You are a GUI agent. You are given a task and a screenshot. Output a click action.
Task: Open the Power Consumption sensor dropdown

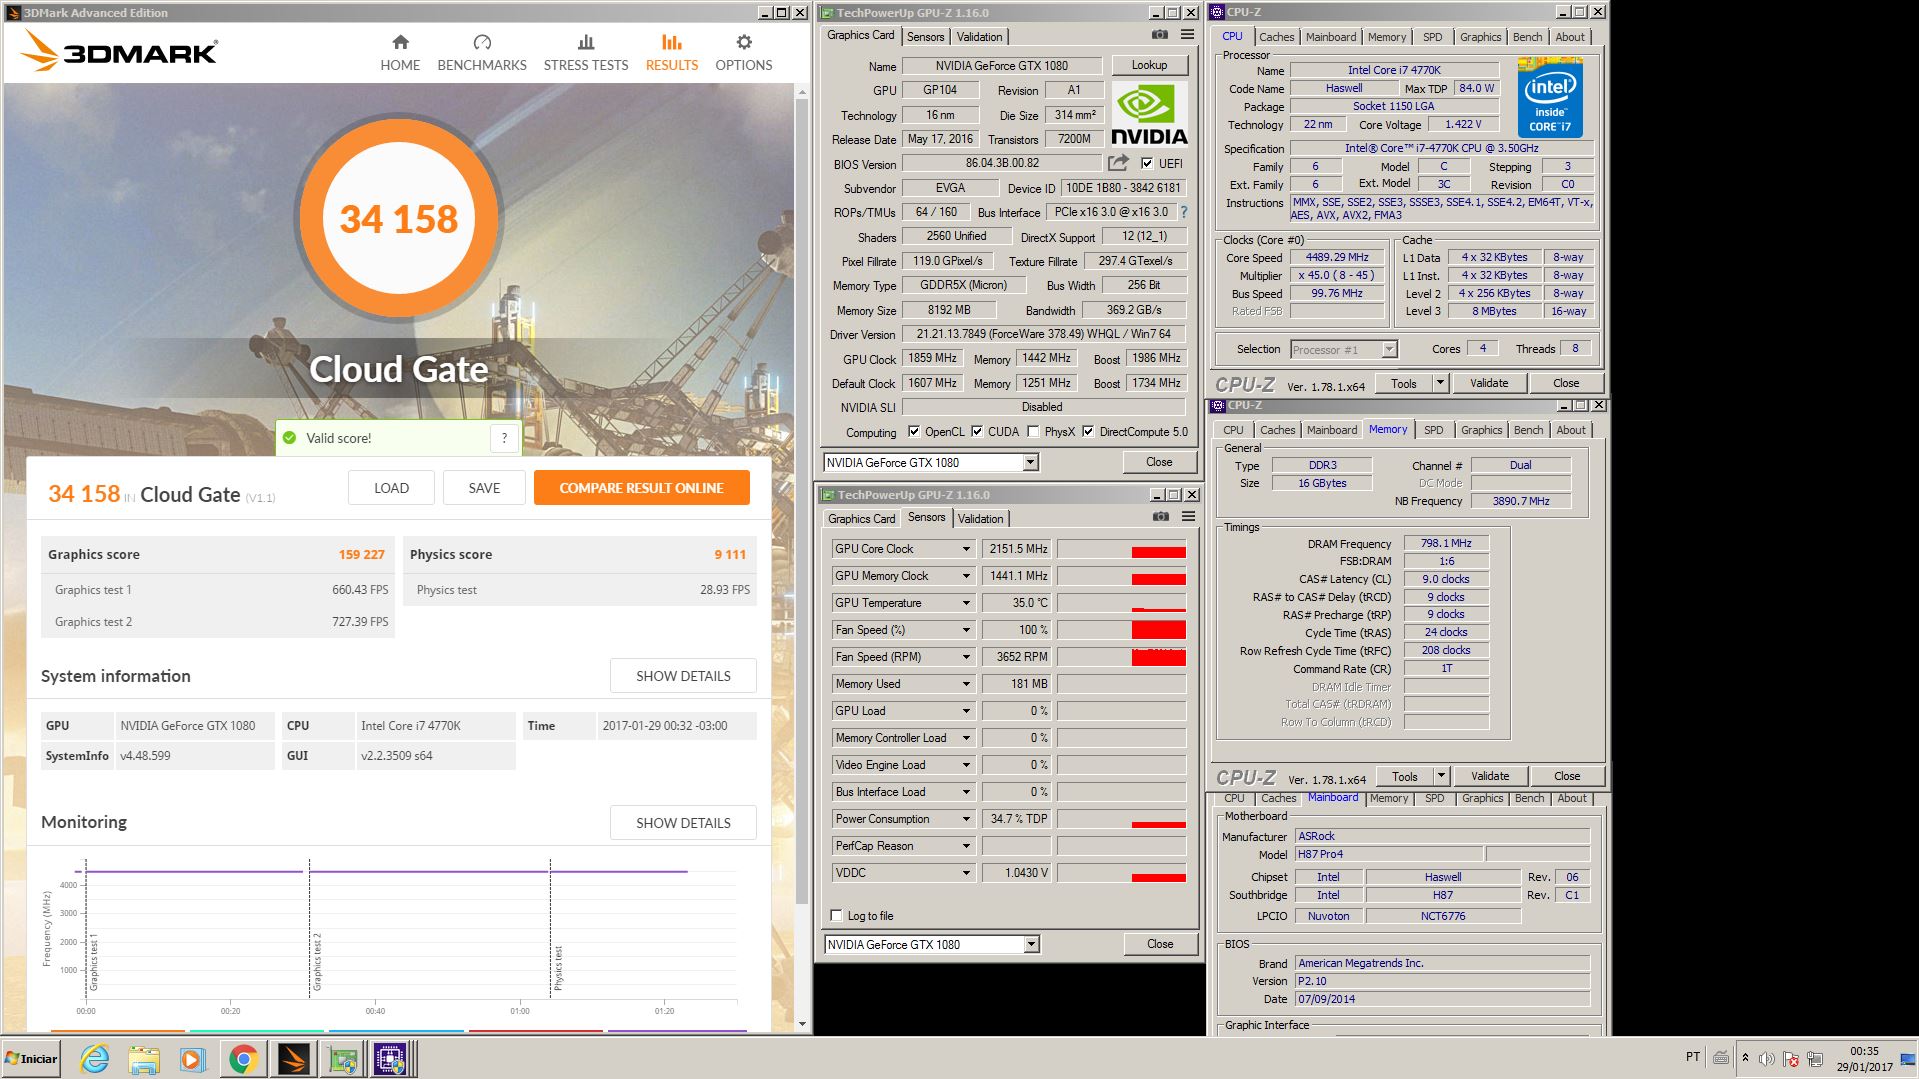966,819
